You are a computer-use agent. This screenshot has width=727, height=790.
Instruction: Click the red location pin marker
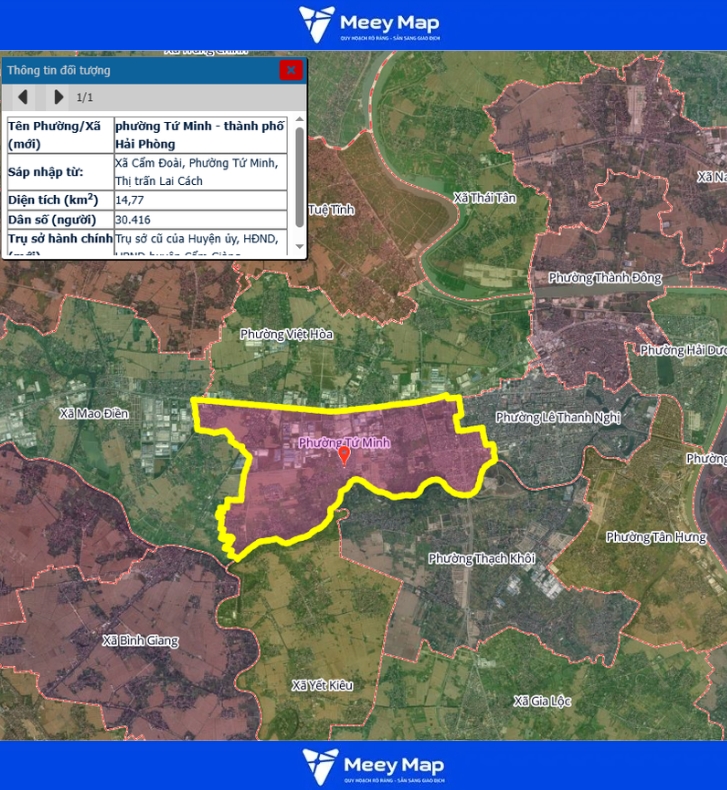[x=344, y=455]
